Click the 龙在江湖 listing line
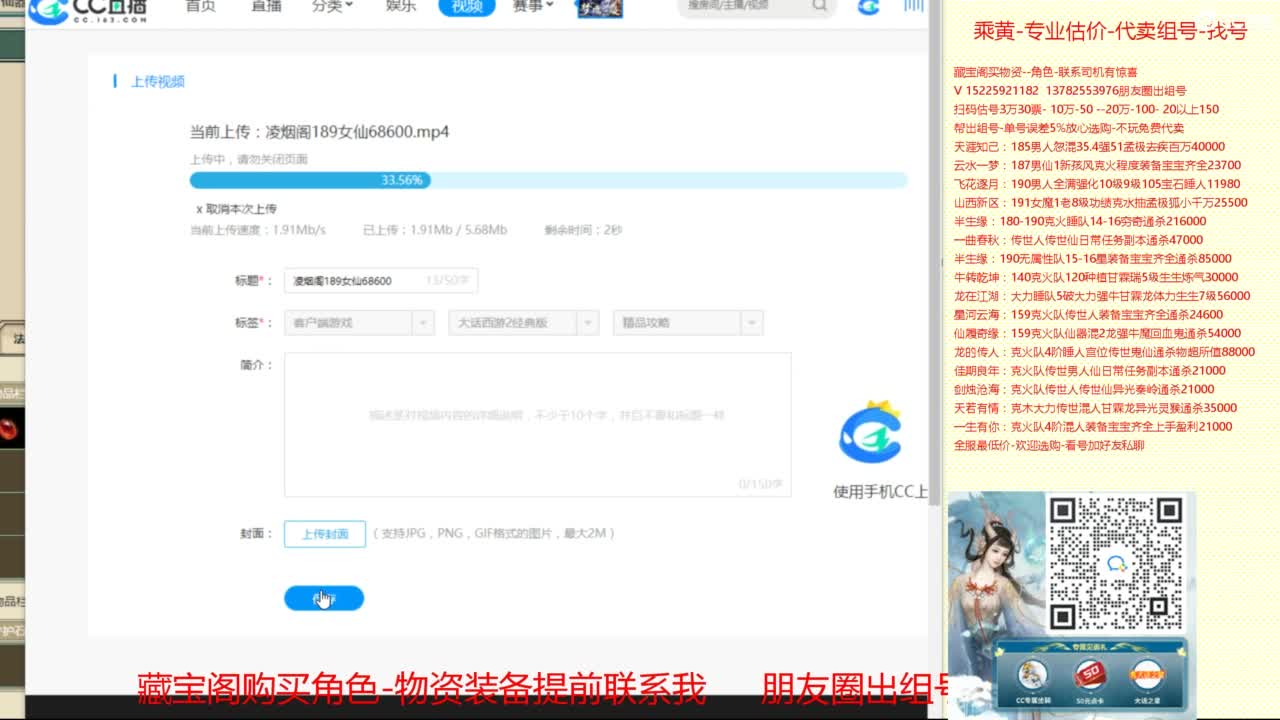 pyautogui.click(x=1102, y=297)
